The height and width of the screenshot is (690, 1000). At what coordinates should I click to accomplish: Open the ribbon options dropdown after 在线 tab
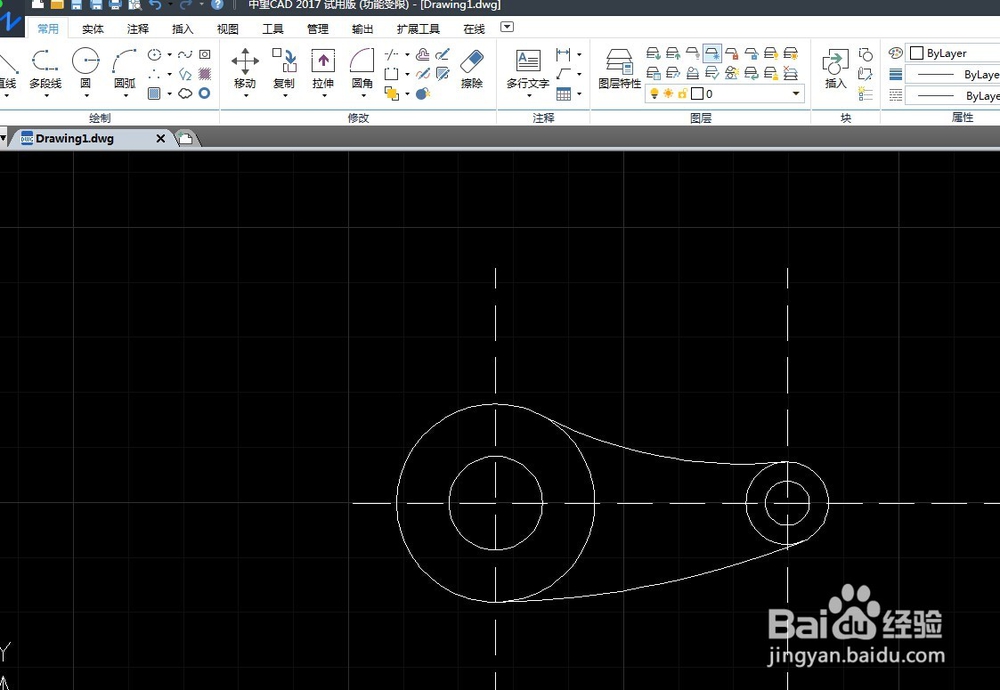point(507,27)
